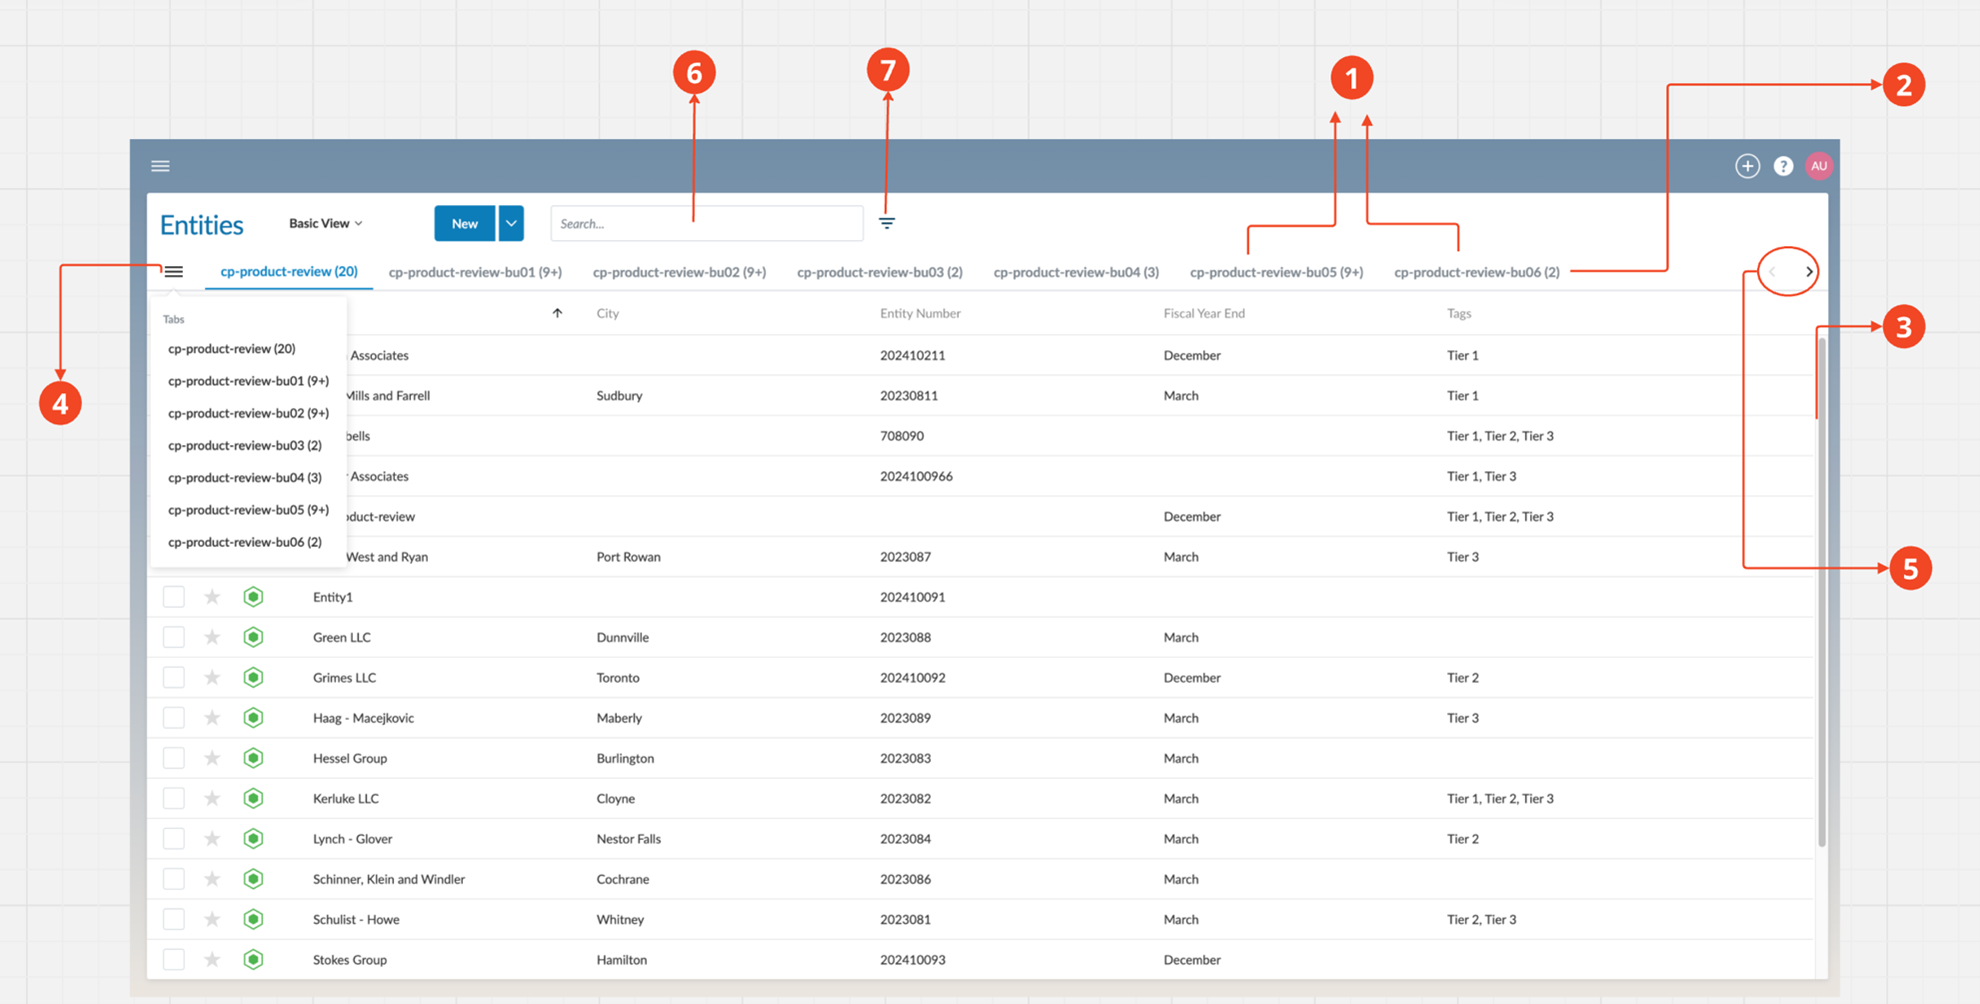The image size is (1980, 1004).
Task: Click the AU user avatar
Action: pos(1819,166)
